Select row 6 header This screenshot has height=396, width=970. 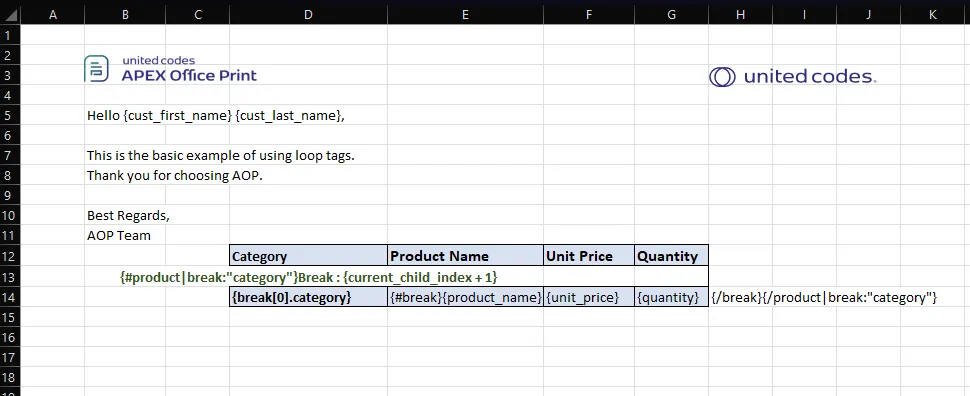[x=10, y=136]
